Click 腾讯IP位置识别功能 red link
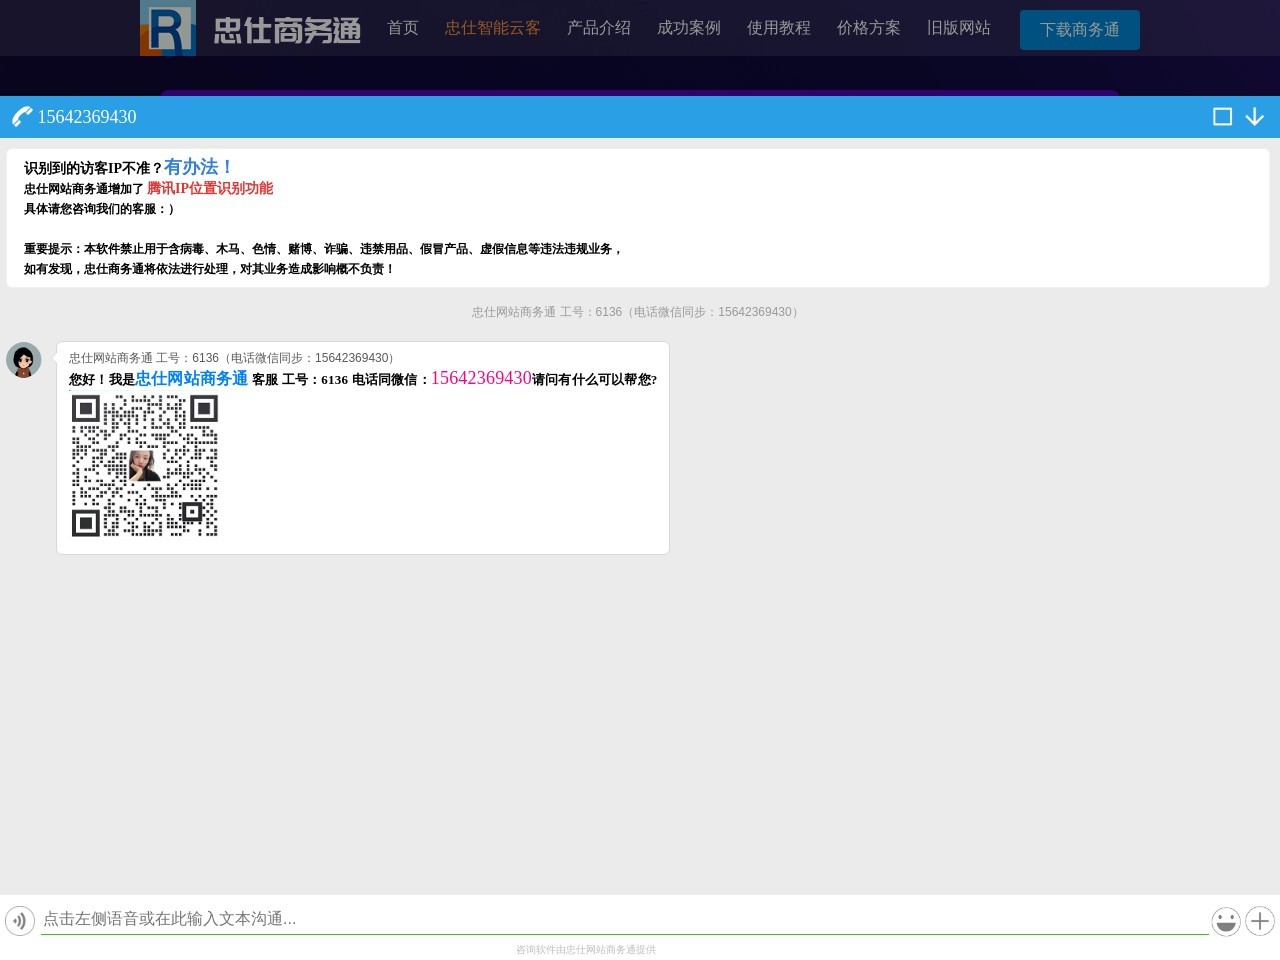 coord(210,188)
